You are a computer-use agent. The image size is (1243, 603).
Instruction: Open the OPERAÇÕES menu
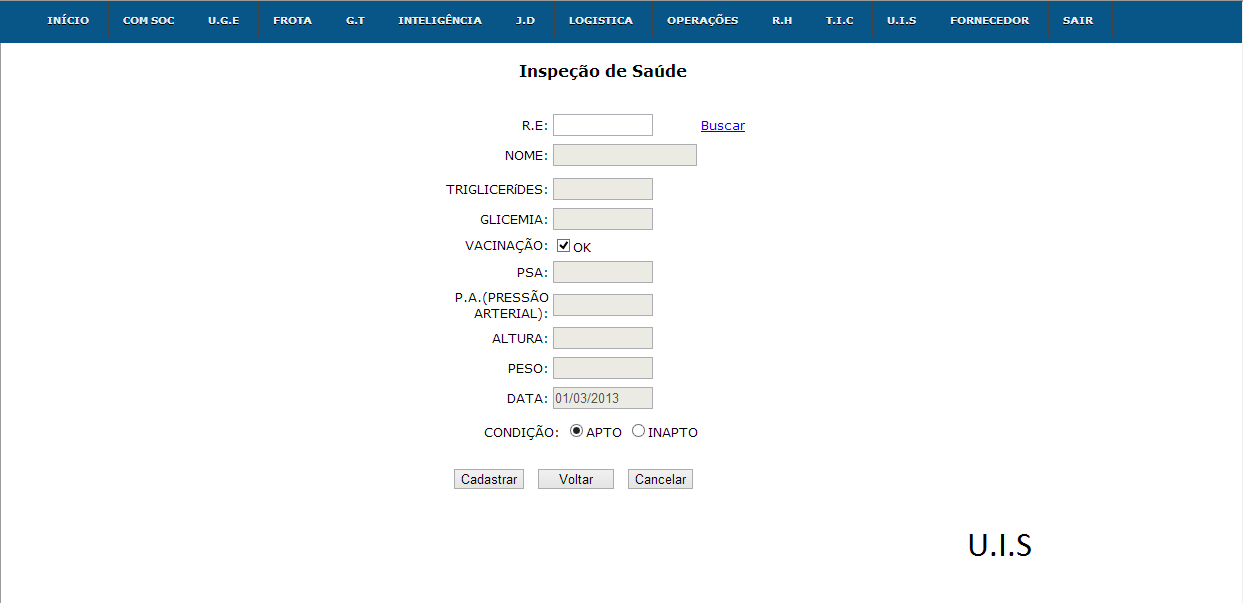(702, 21)
